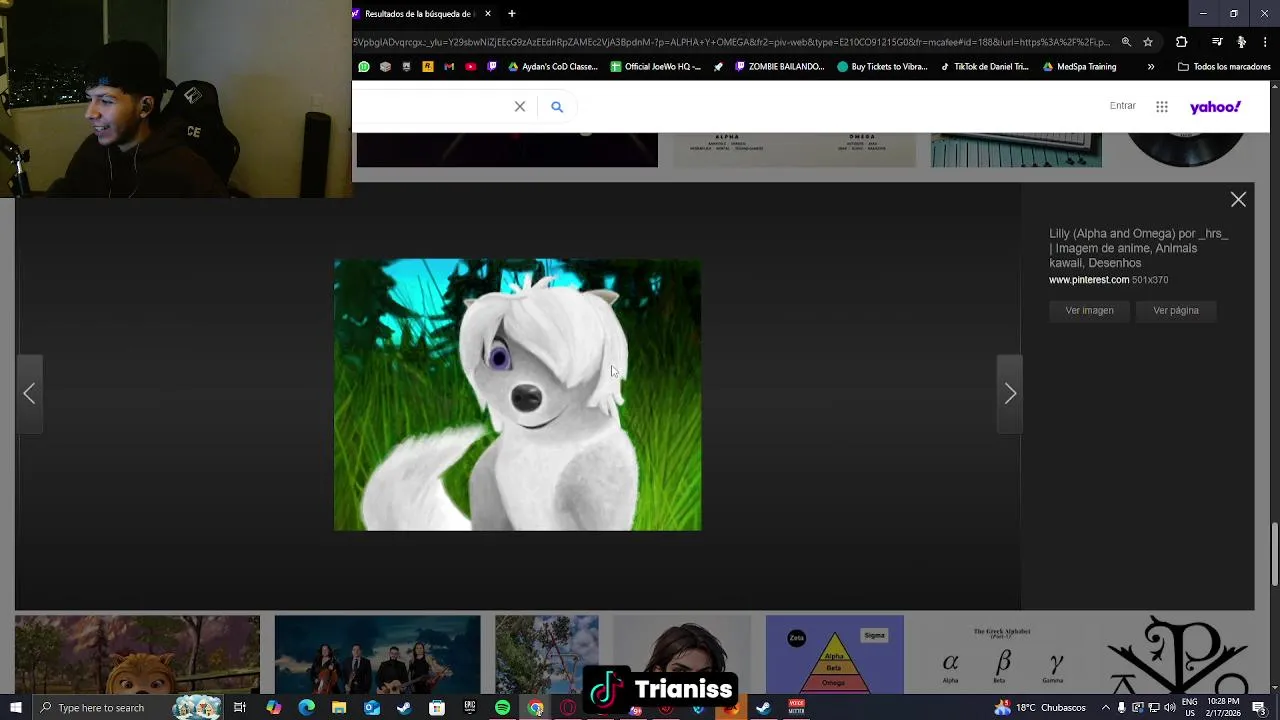Open the 18°C Chubascos weather widget
This screenshot has height=720, width=1280.
(x=1040, y=708)
